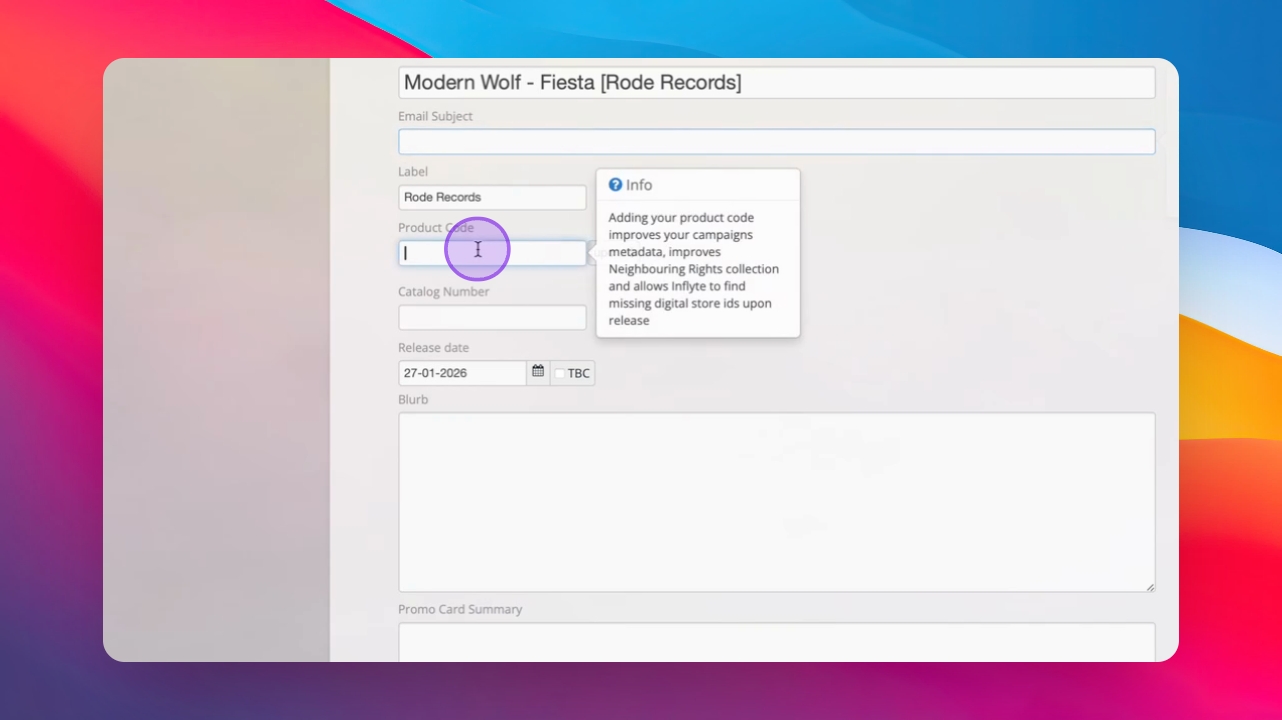The height and width of the screenshot is (720, 1282).
Task: Click the 'Catalog Number' label text
Action: [444, 292]
